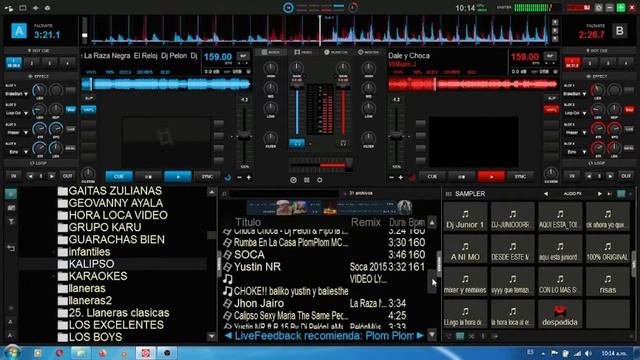This screenshot has width=640, height=360.
Task: Trigger A NI MO sample pad
Action: 465,249
